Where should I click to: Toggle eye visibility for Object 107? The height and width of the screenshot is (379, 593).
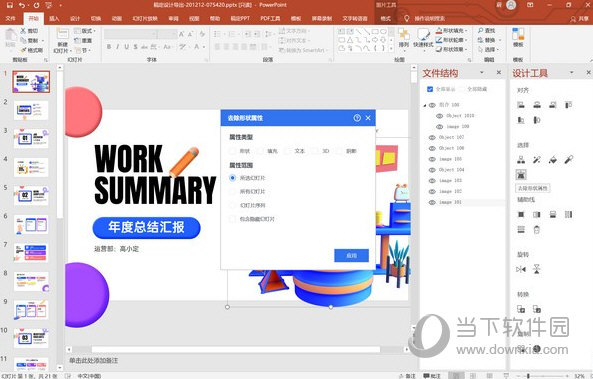pyautogui.click(x=432, y=137)
